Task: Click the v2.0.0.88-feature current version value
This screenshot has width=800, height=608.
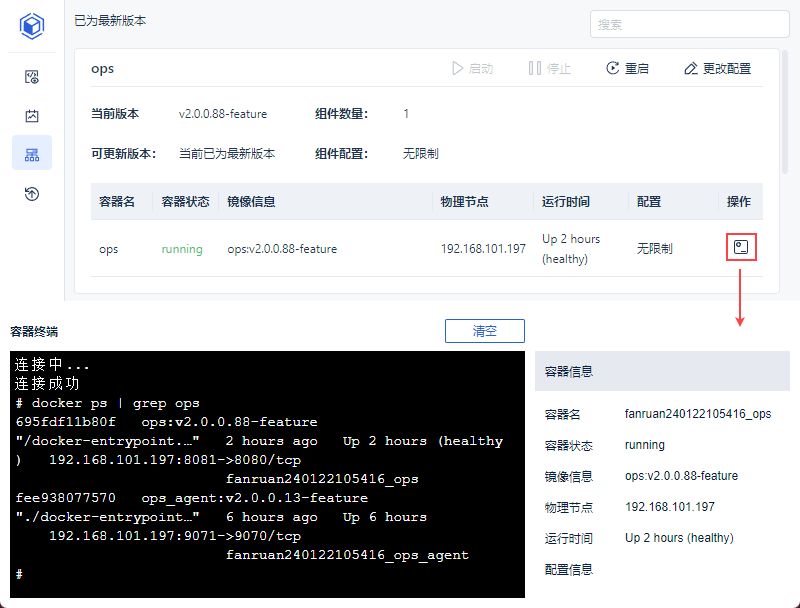Action: (x=223, y=114)
